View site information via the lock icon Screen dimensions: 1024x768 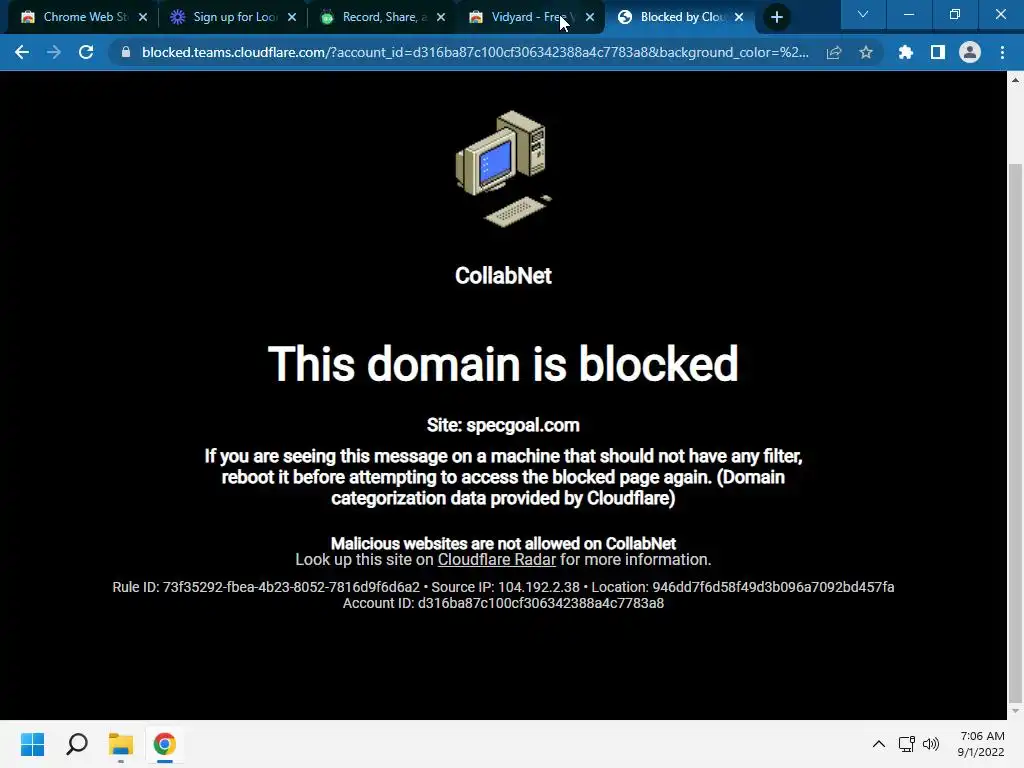coord(126,52)
